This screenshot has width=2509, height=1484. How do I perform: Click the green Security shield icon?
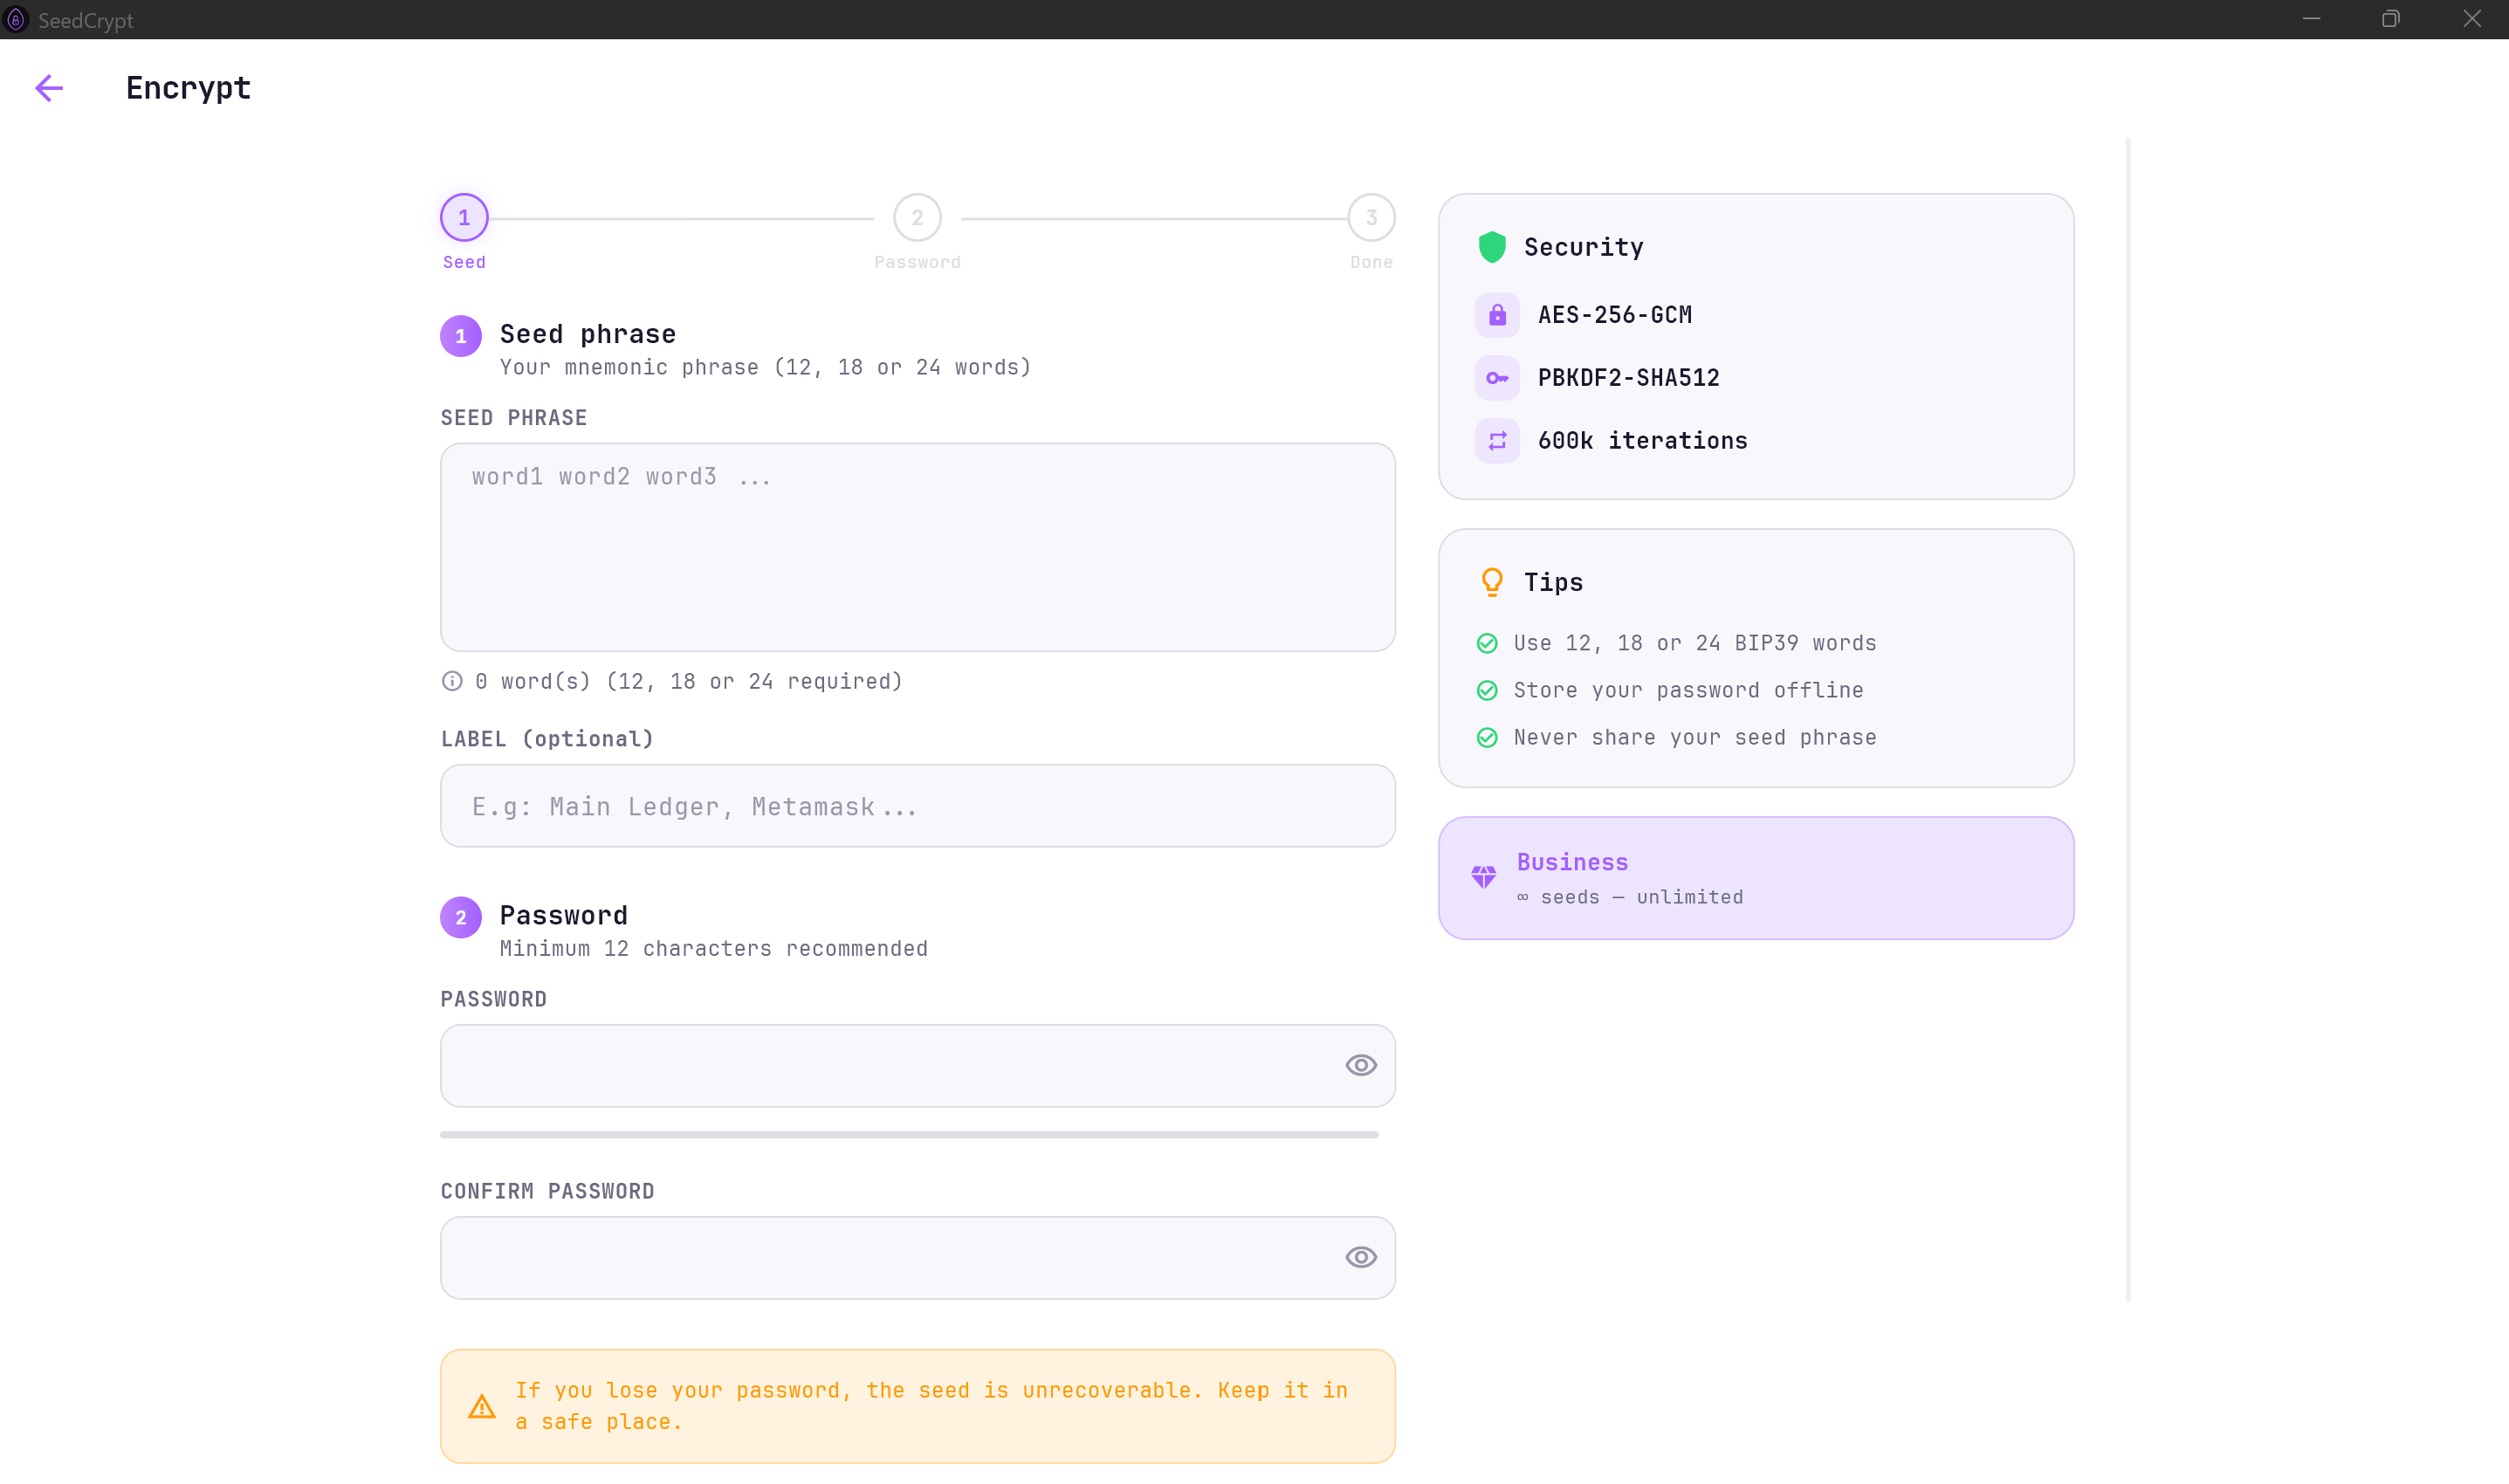pyautogui.click(x=1491, y=247)
